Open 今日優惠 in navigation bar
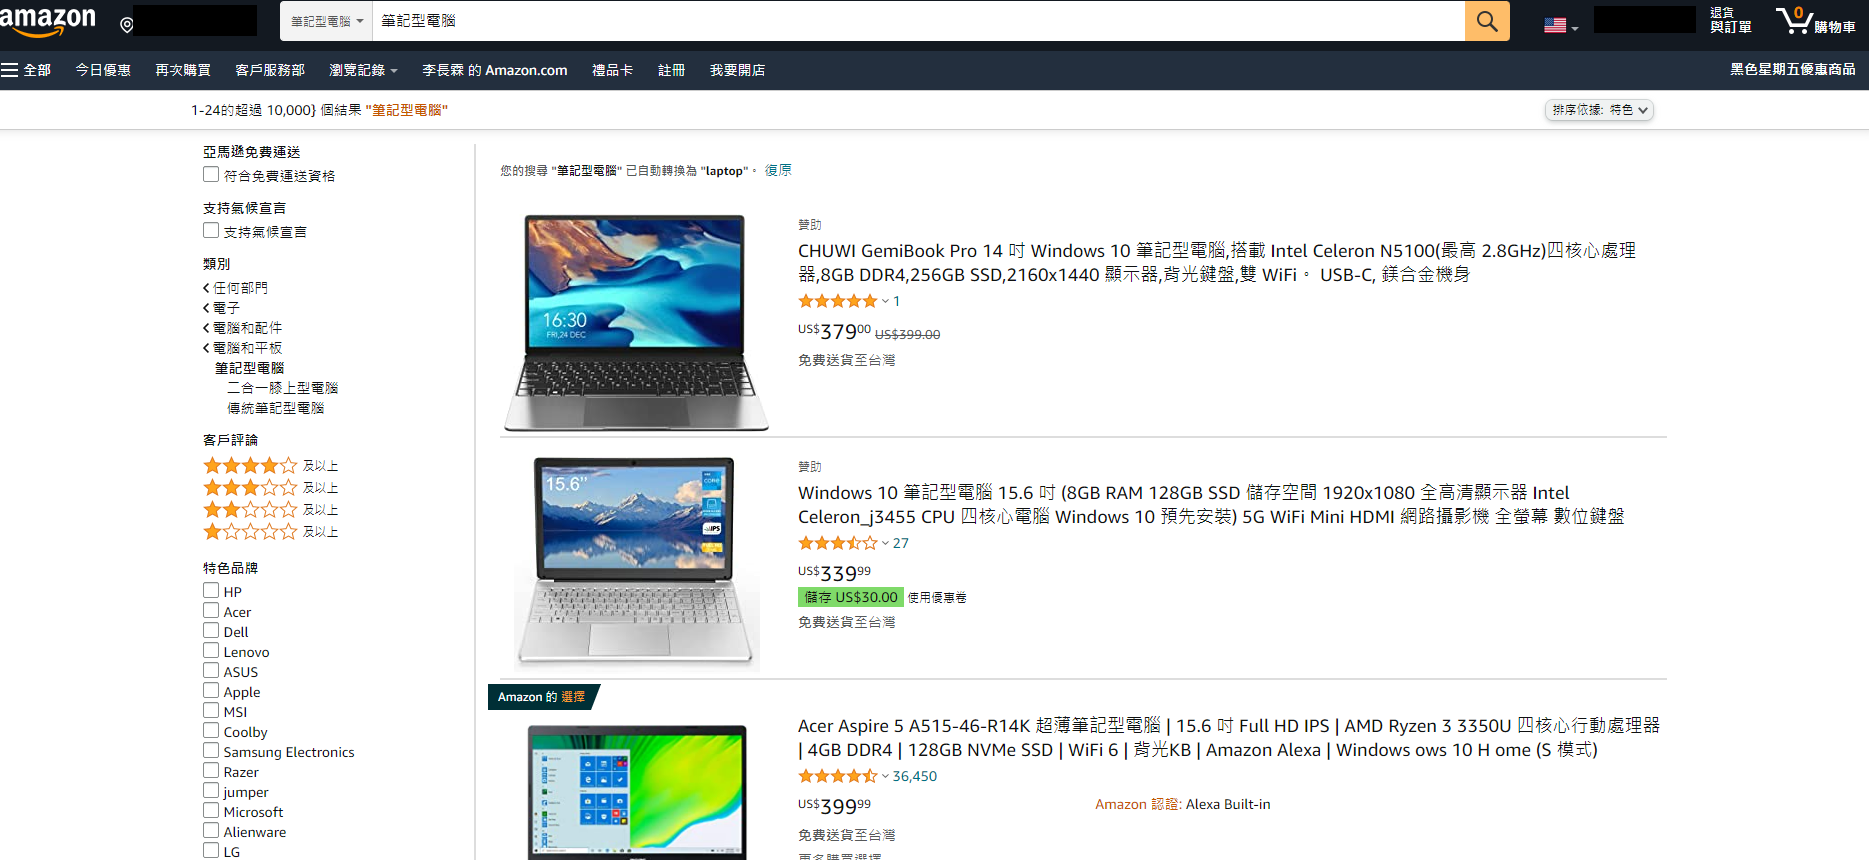 pos(103,70)
